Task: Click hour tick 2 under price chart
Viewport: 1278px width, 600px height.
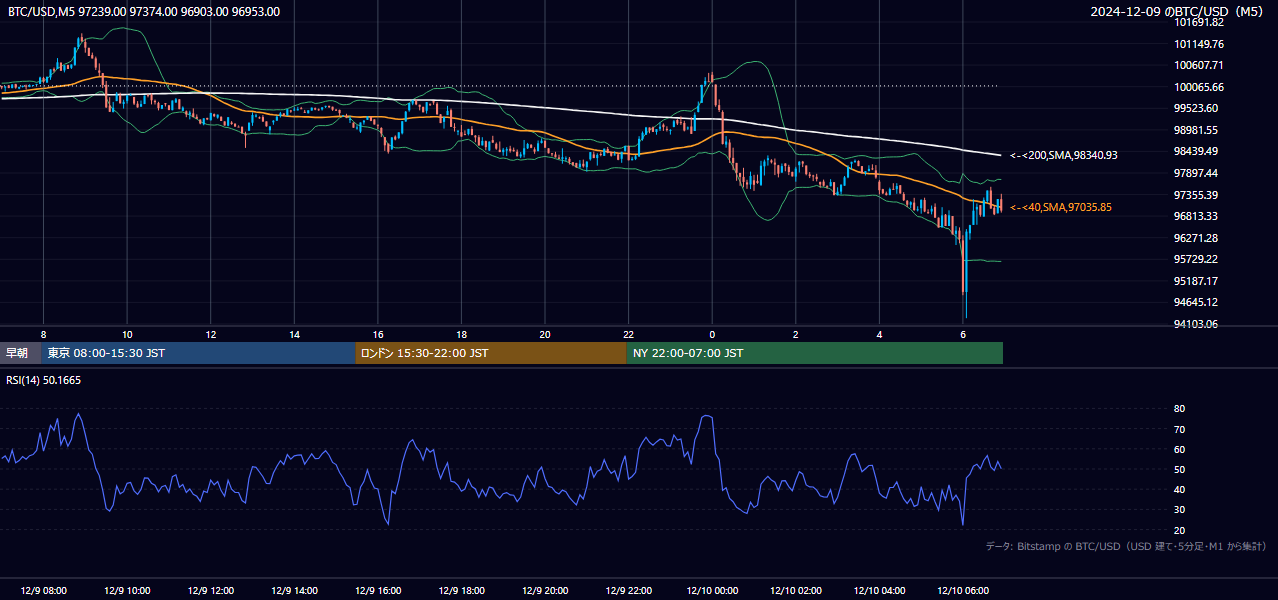Action: tap(796, 334)
